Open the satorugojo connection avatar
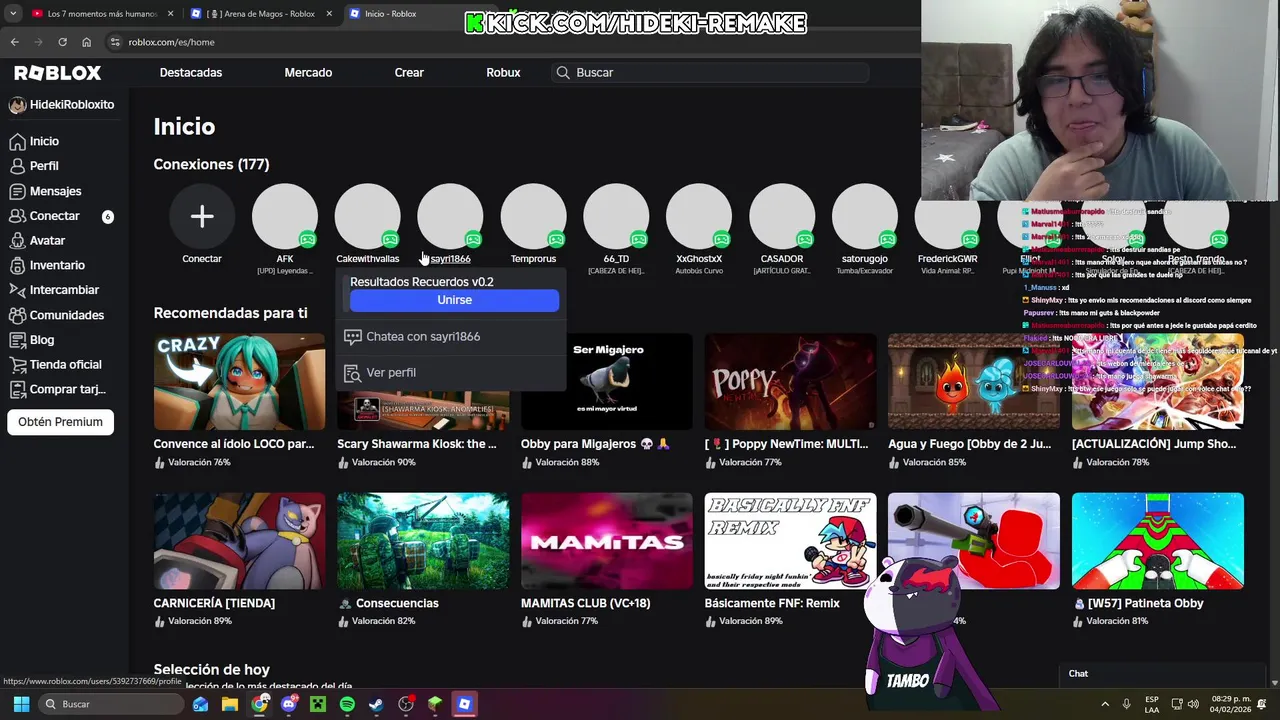The height and width of the screenshot is (720, 1280). (x=865, y=216)
